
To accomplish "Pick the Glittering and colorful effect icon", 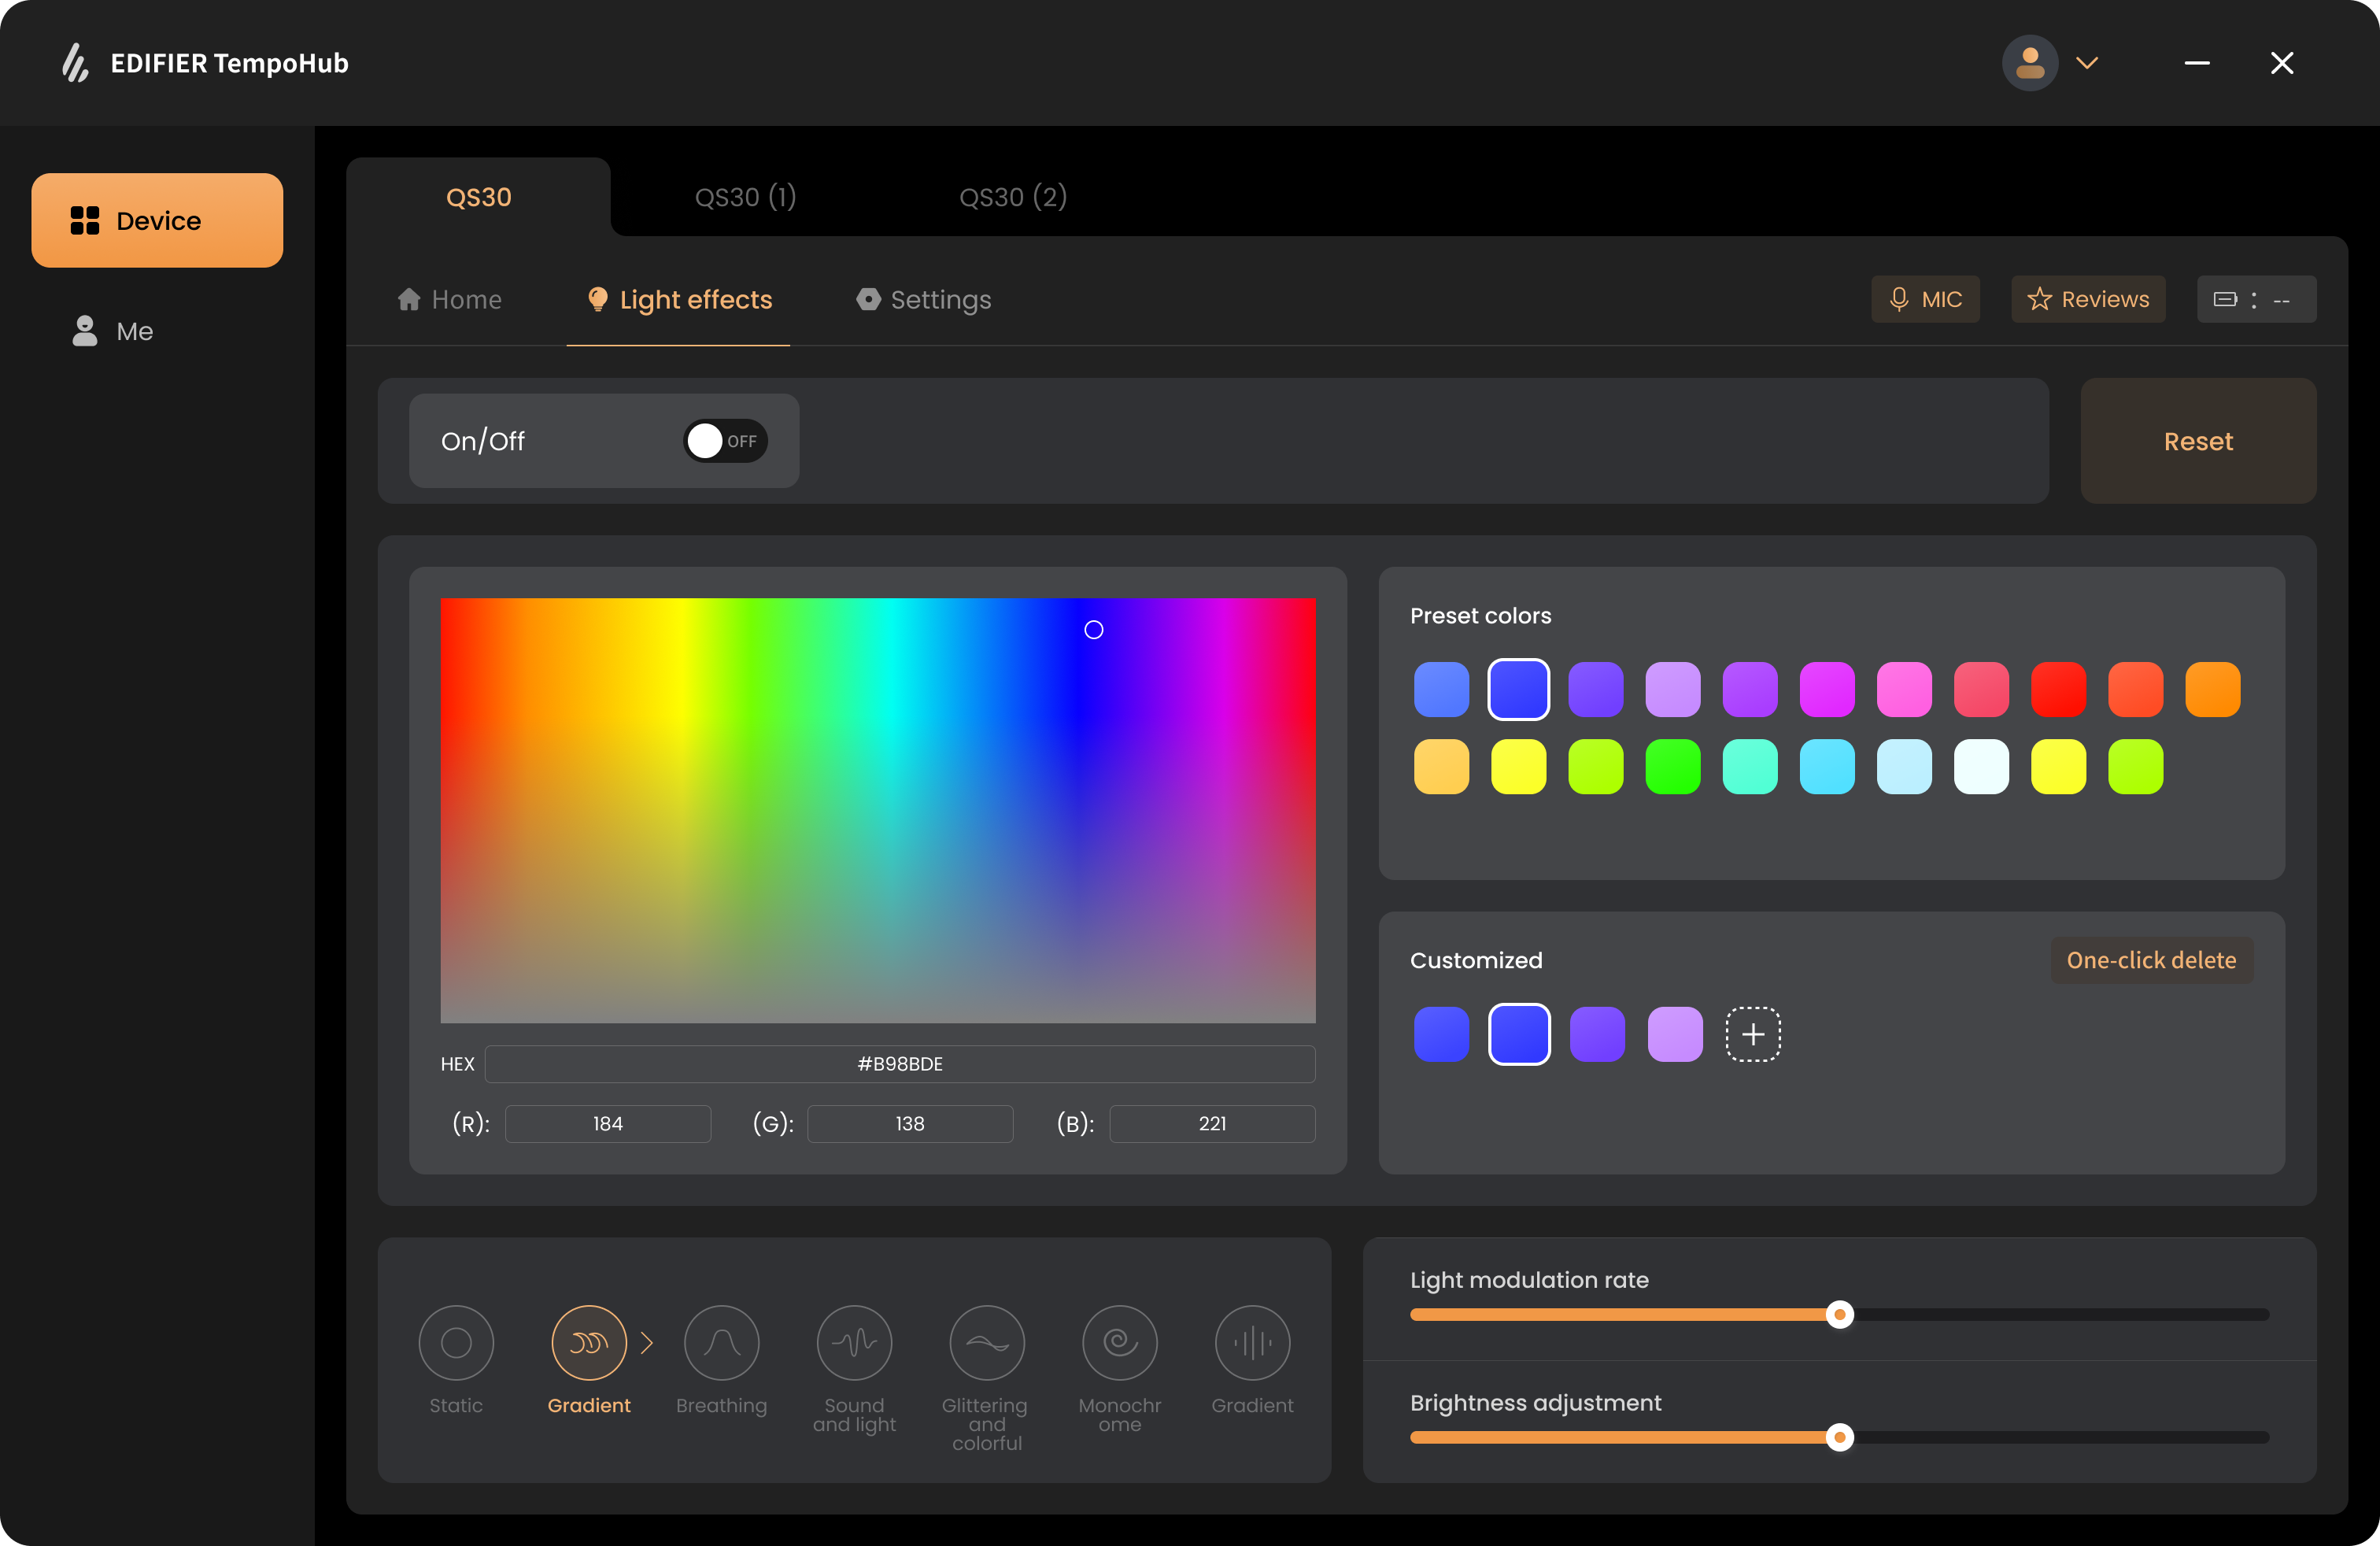I will pyautogui.click(x=986, y=1343).
